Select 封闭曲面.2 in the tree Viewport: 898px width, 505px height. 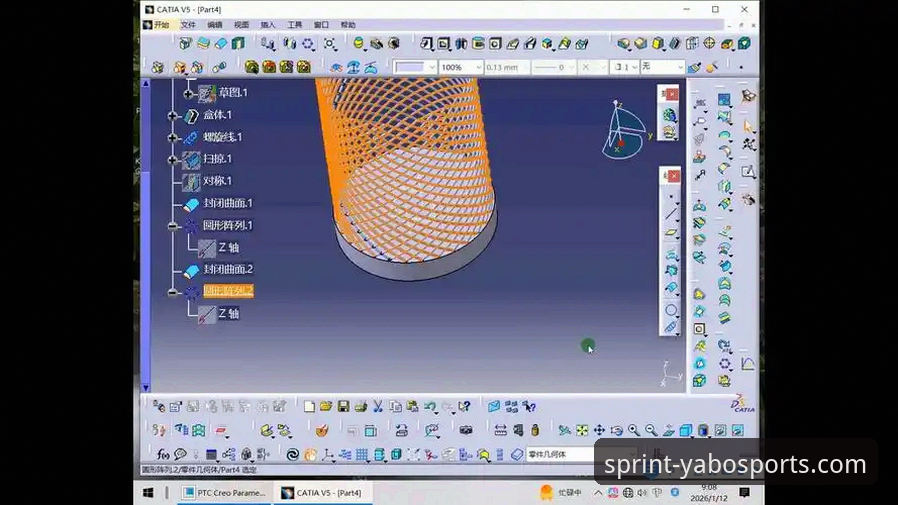[228, 269]
